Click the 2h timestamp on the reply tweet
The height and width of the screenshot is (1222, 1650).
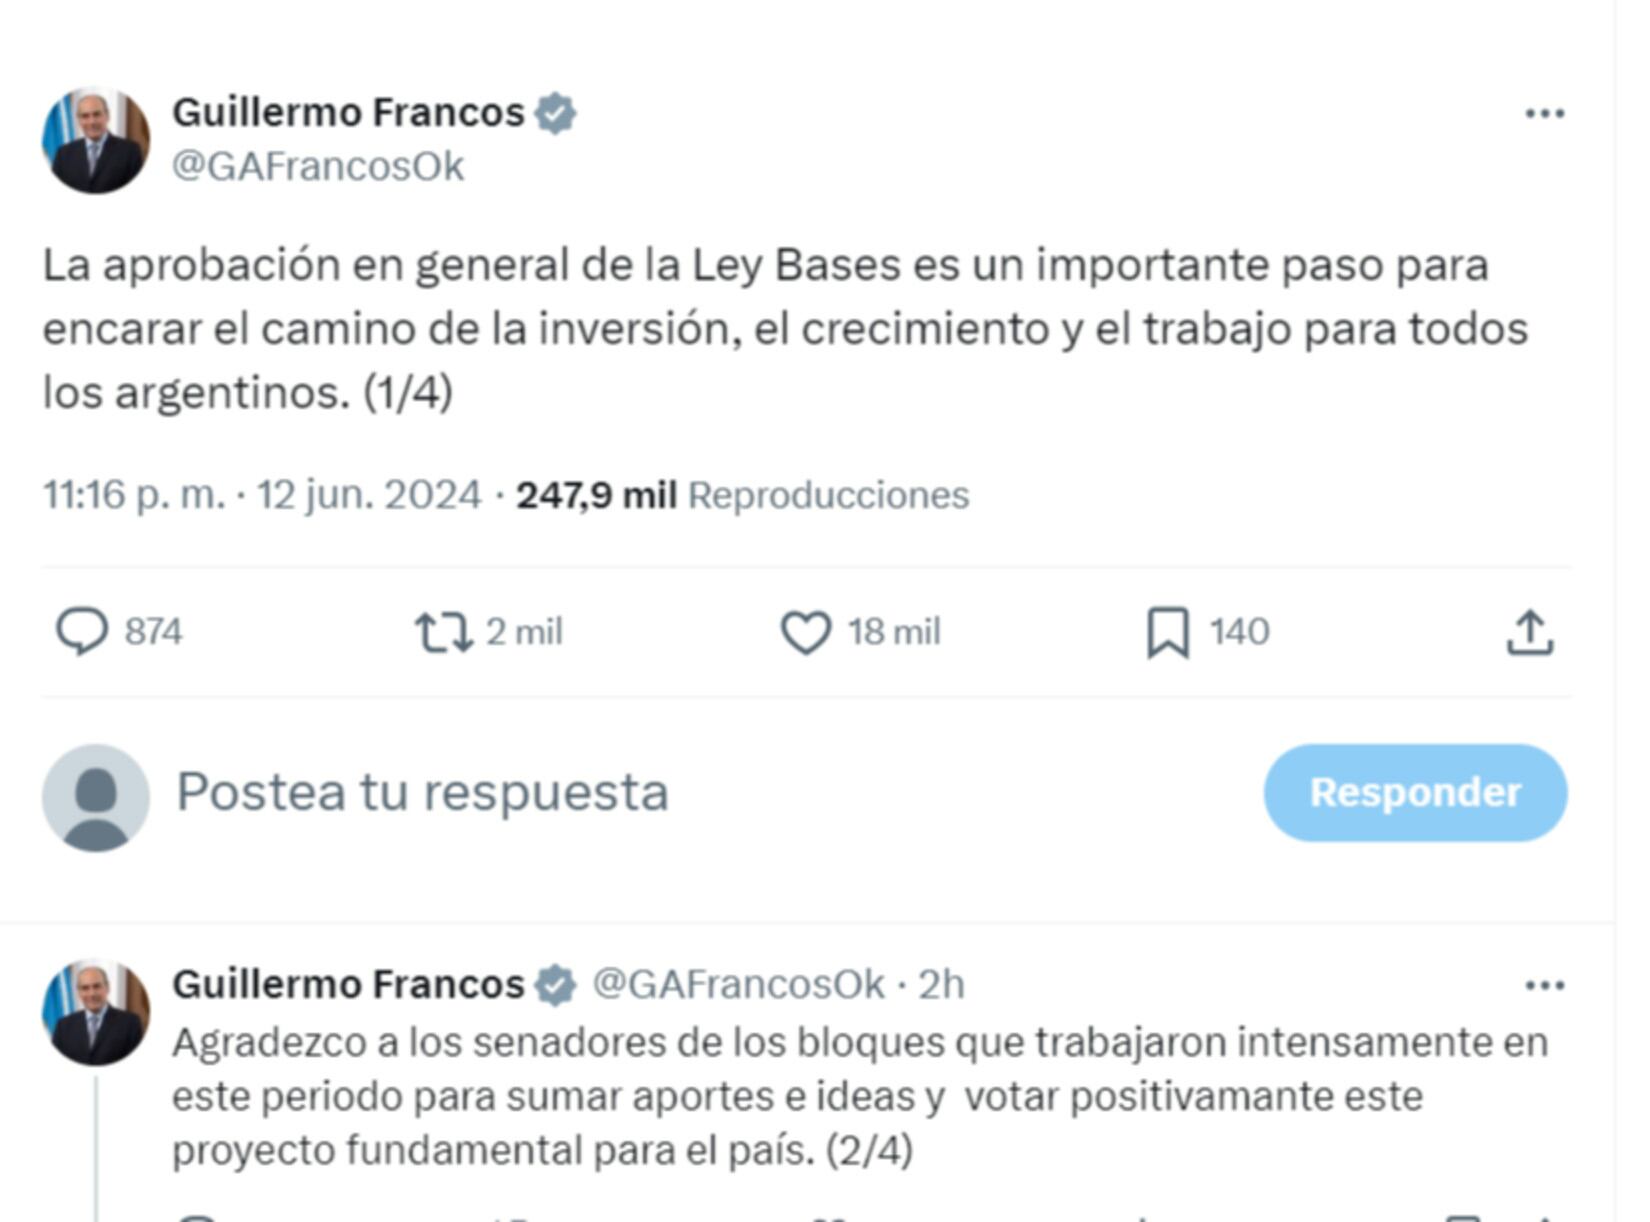coord(941,985)
